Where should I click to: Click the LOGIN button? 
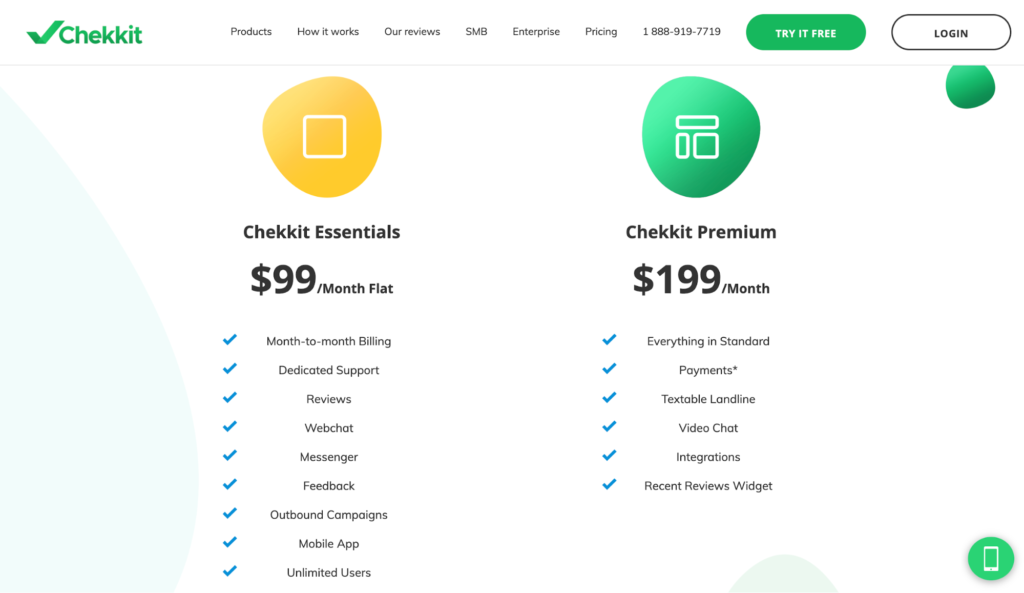coord(951,32)
